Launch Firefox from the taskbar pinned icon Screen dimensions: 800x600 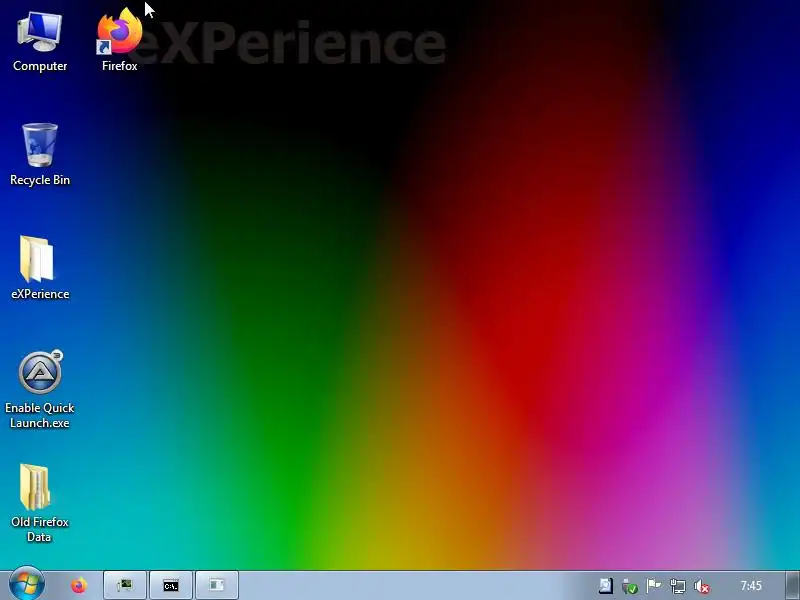point(79,585)
